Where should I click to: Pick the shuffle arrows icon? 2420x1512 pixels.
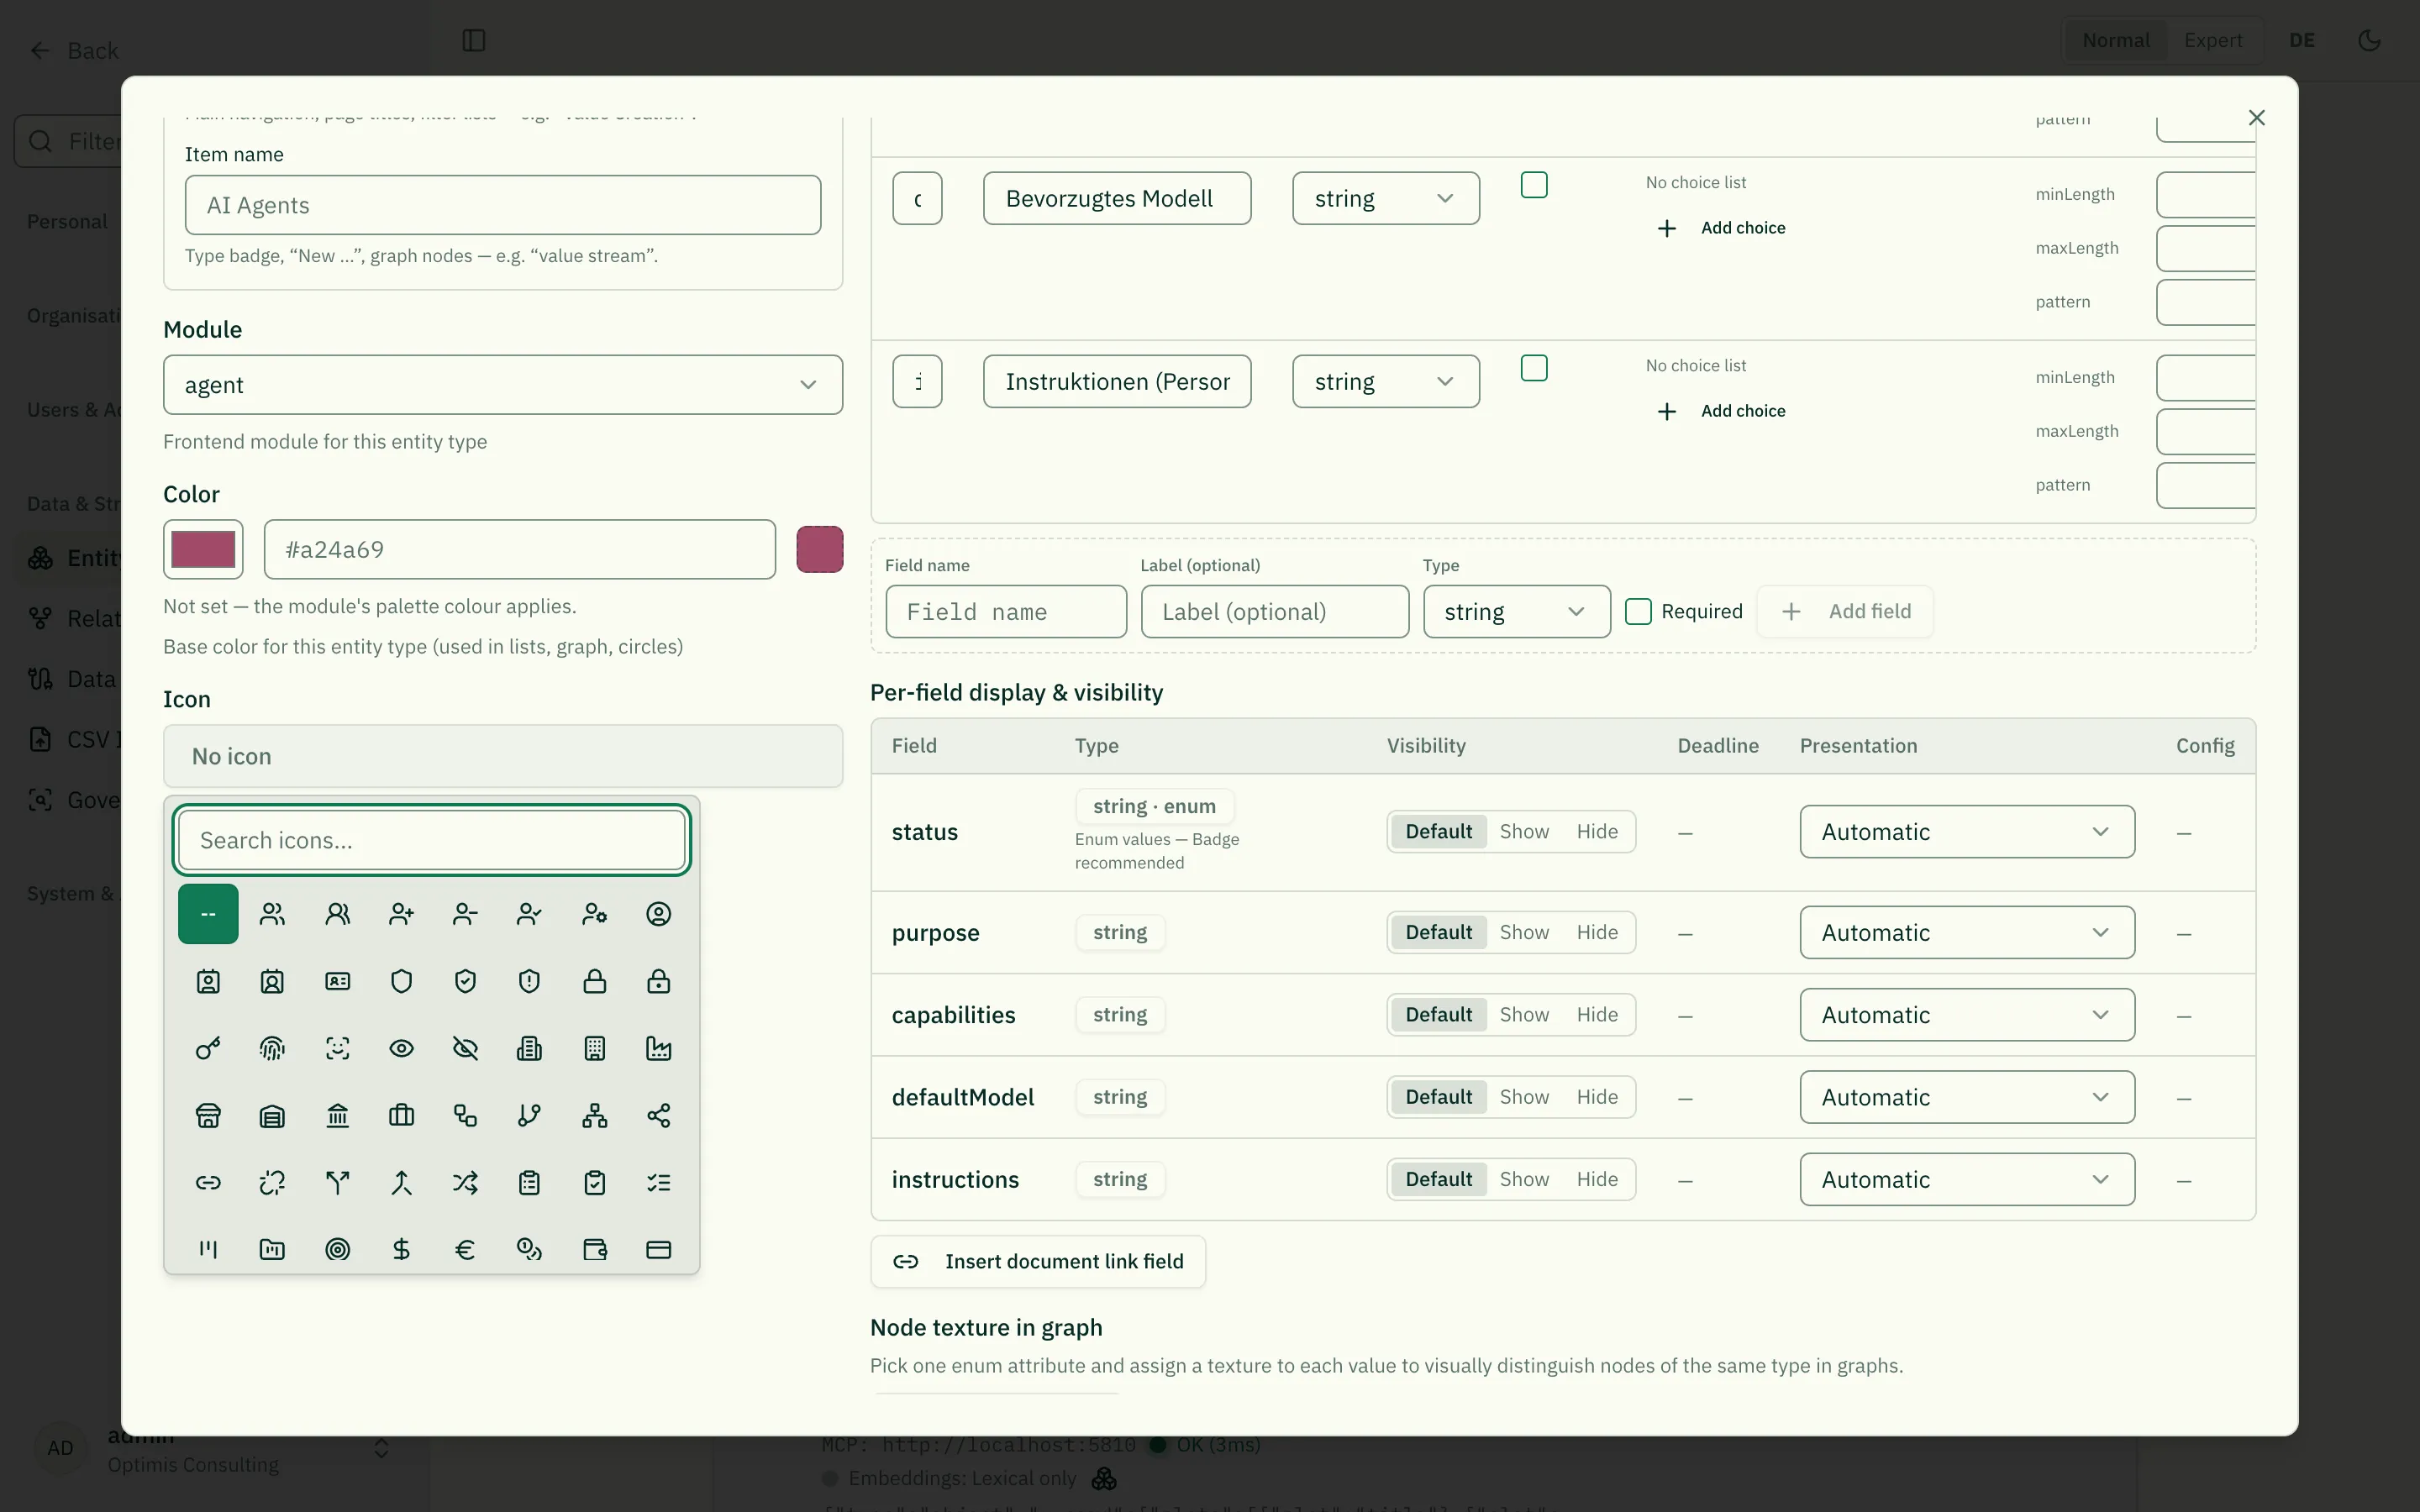tap(465, 1182)
